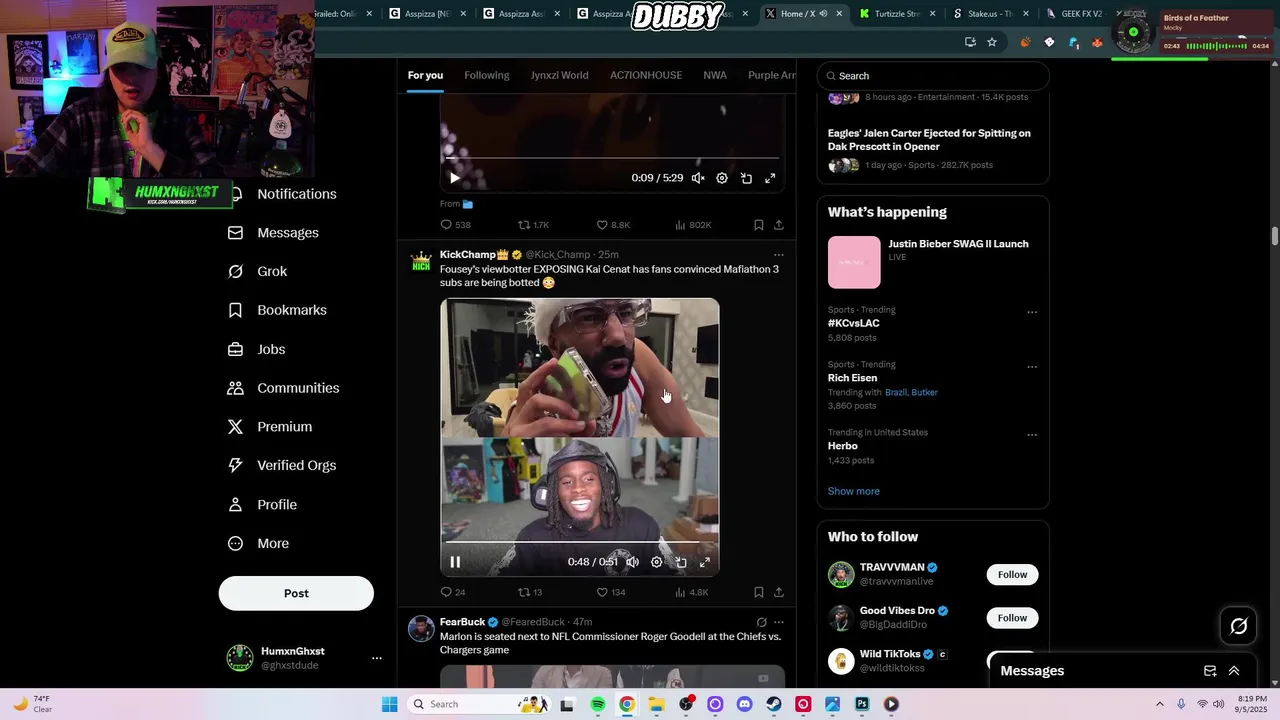This screenshot has width=1280, height=720.
Task: Bookmark the KickChamp post
Action: pyautogui.click(x=759, y=592)
